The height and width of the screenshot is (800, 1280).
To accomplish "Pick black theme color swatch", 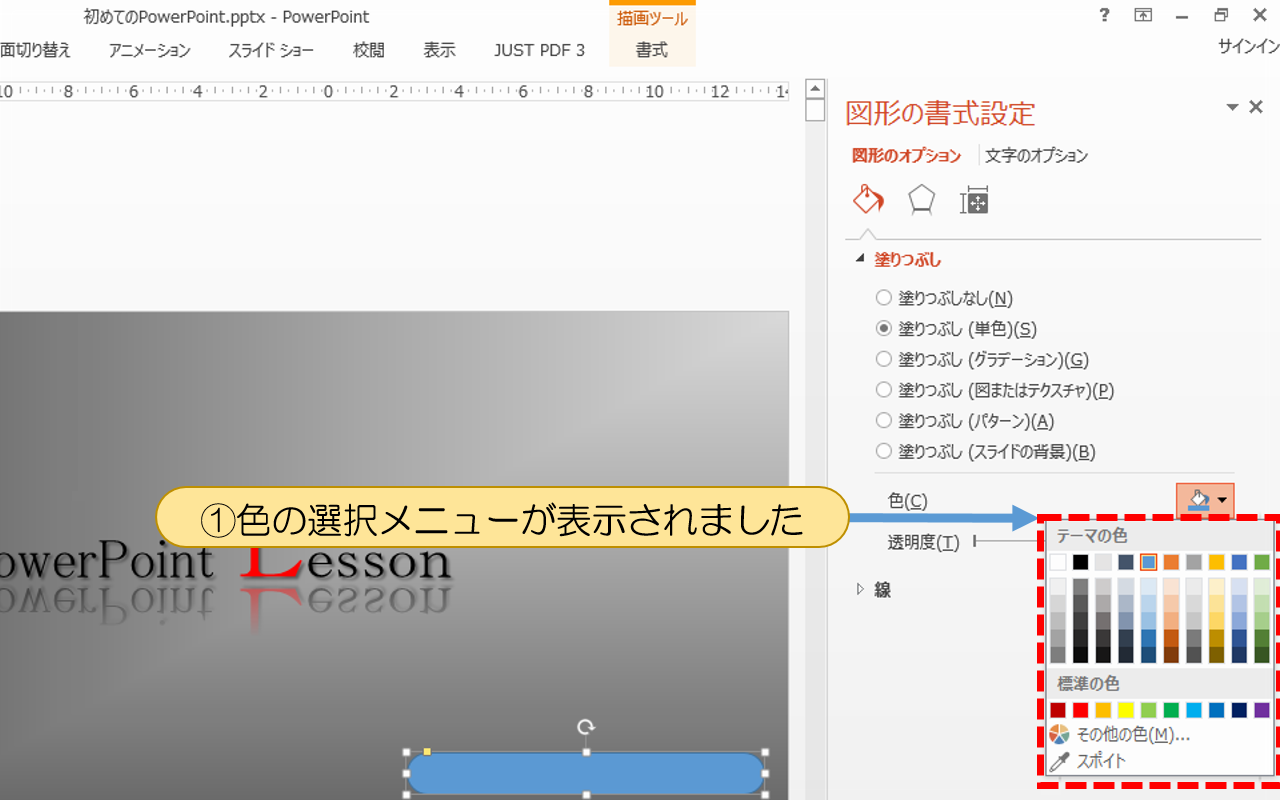I will 1081,562.
